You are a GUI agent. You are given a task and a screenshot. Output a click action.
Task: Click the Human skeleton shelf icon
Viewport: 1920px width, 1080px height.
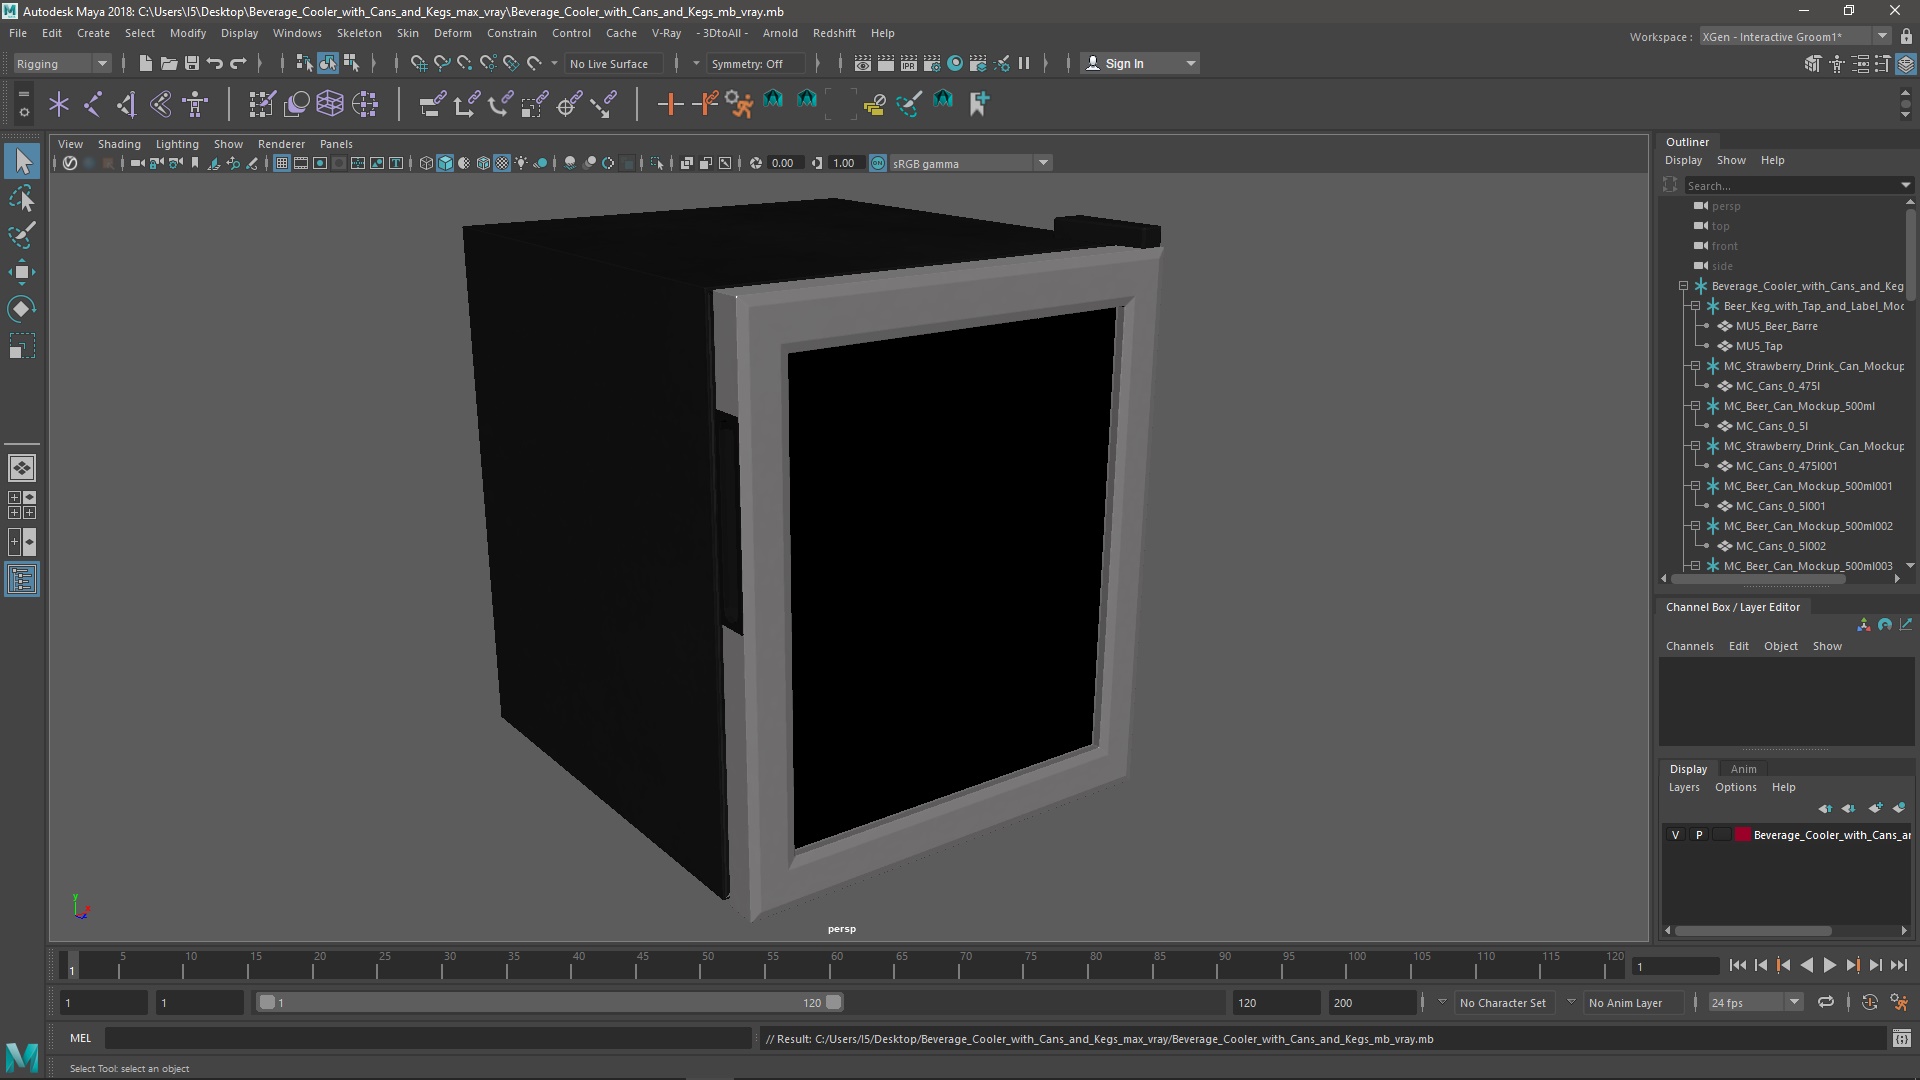pos(195,104)
